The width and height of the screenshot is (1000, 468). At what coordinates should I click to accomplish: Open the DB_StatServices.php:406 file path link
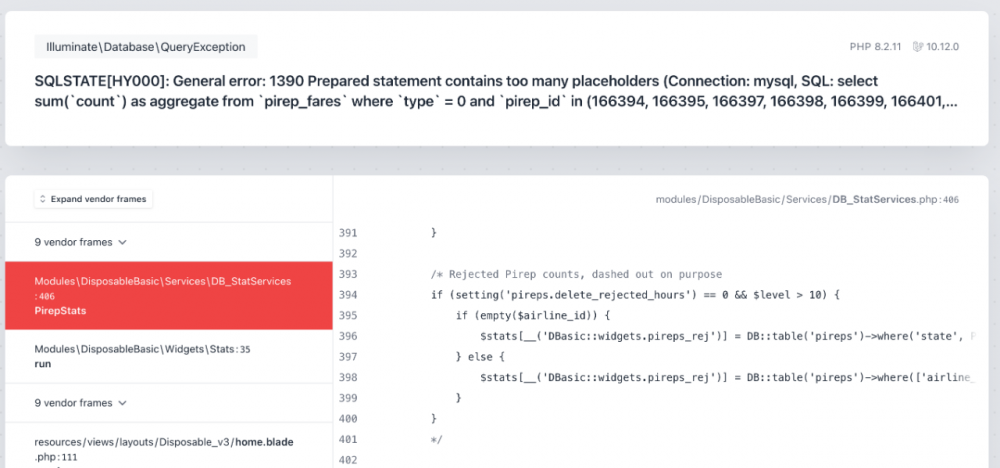click(x=807, y=200)
